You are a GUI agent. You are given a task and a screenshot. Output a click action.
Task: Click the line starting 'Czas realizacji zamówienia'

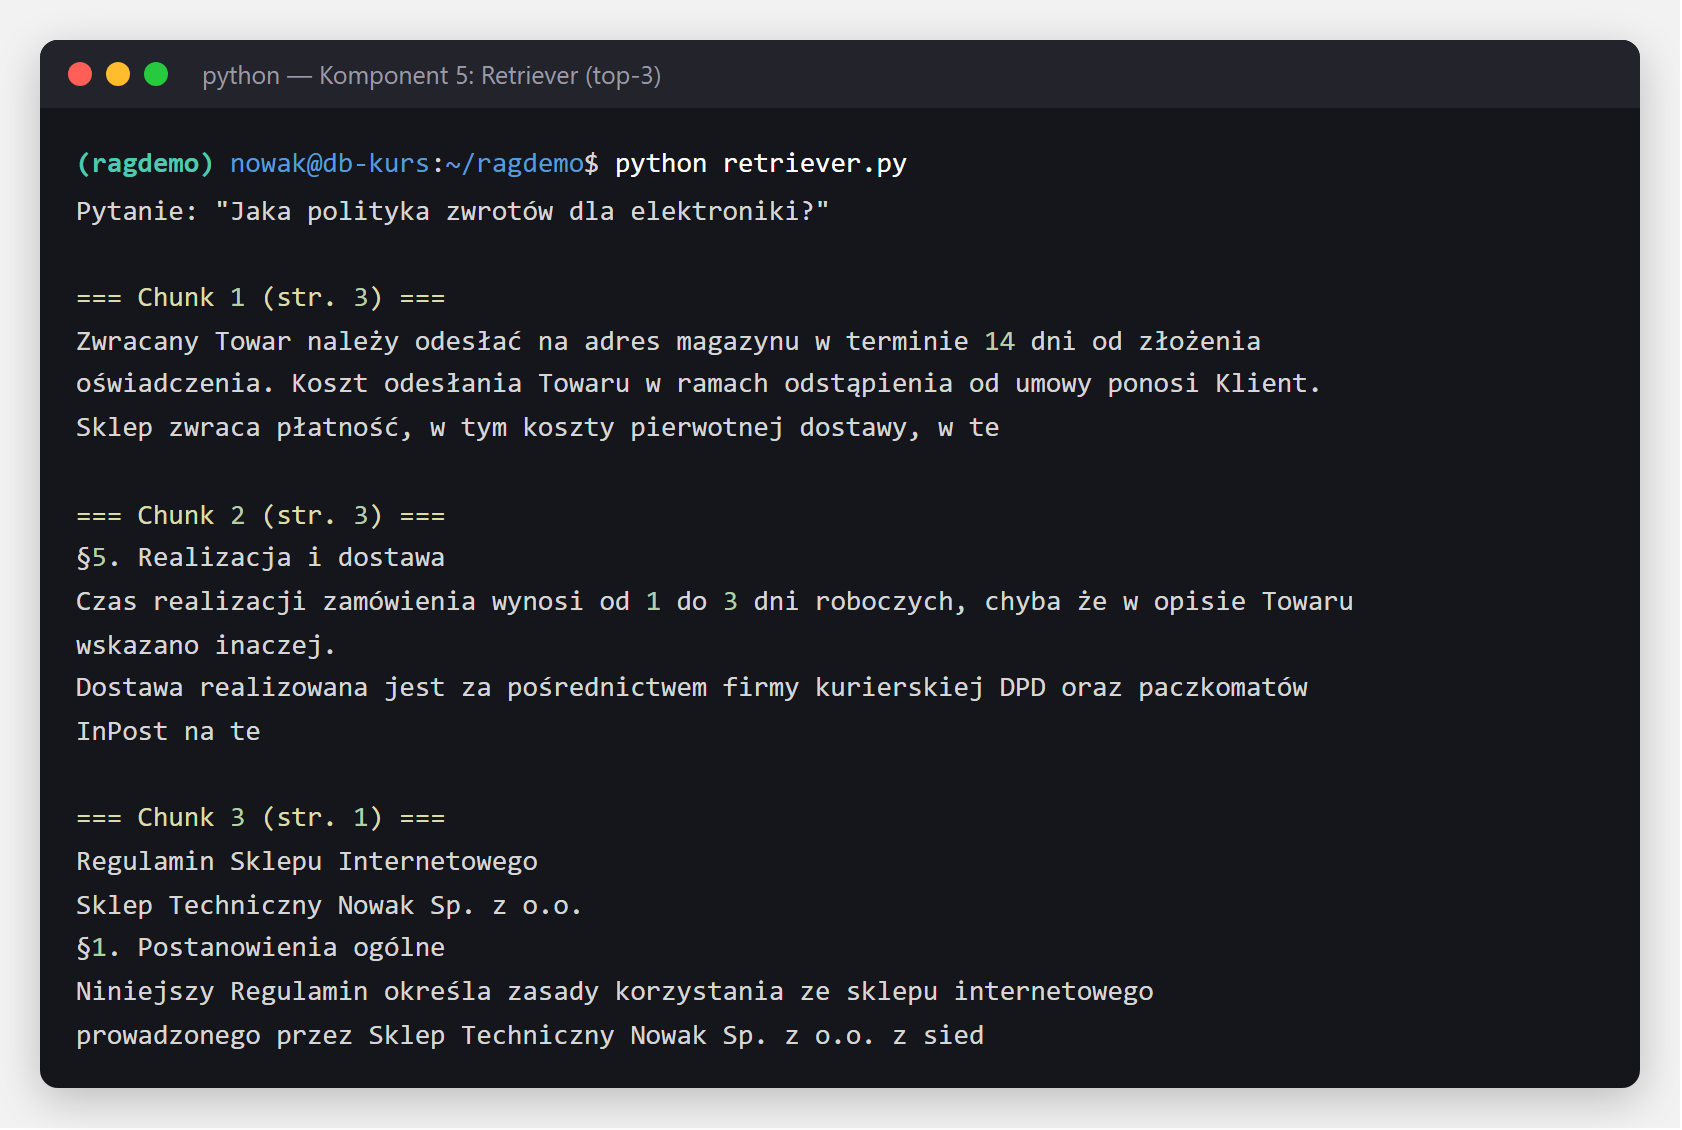point(715,601)
